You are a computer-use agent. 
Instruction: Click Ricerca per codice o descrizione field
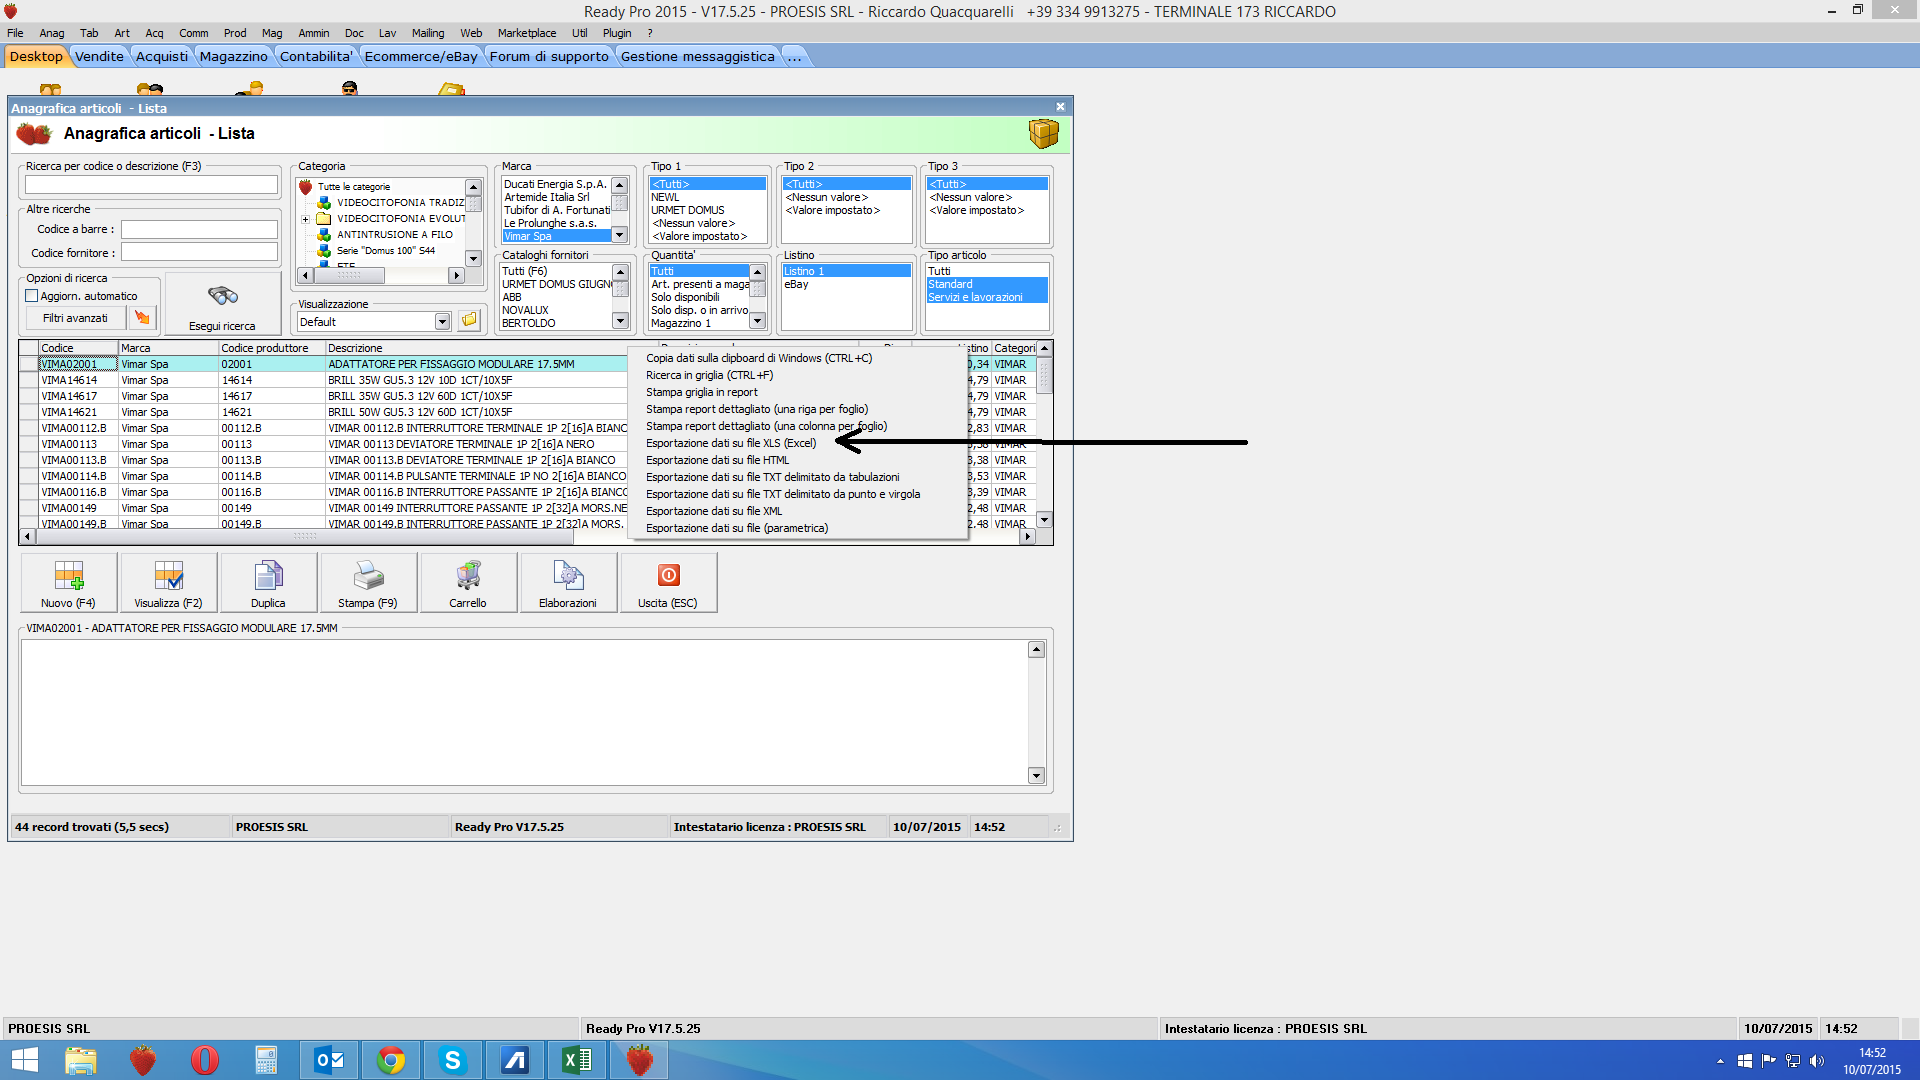(x=151, y=185)
